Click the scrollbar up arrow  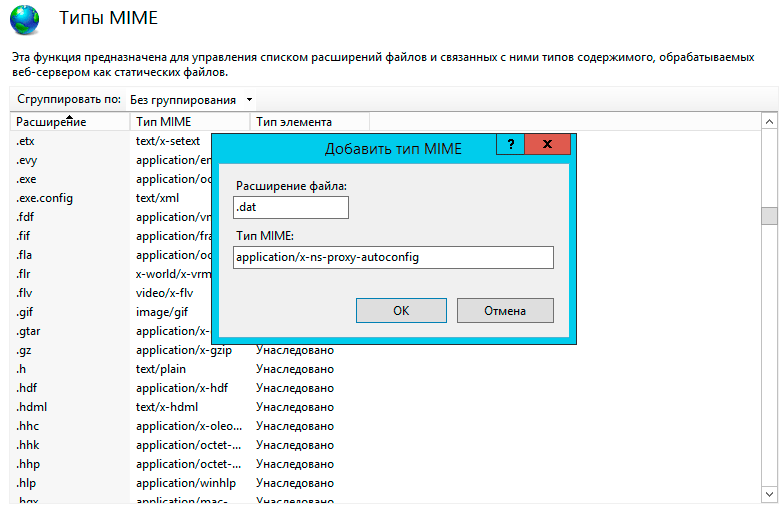[x=769, y=122]
